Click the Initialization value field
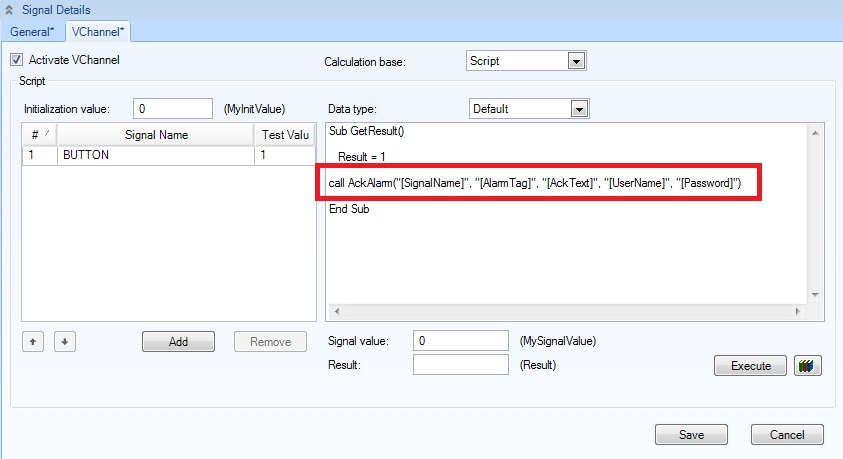The image size is (843, 459). click(x=172, y=109)
